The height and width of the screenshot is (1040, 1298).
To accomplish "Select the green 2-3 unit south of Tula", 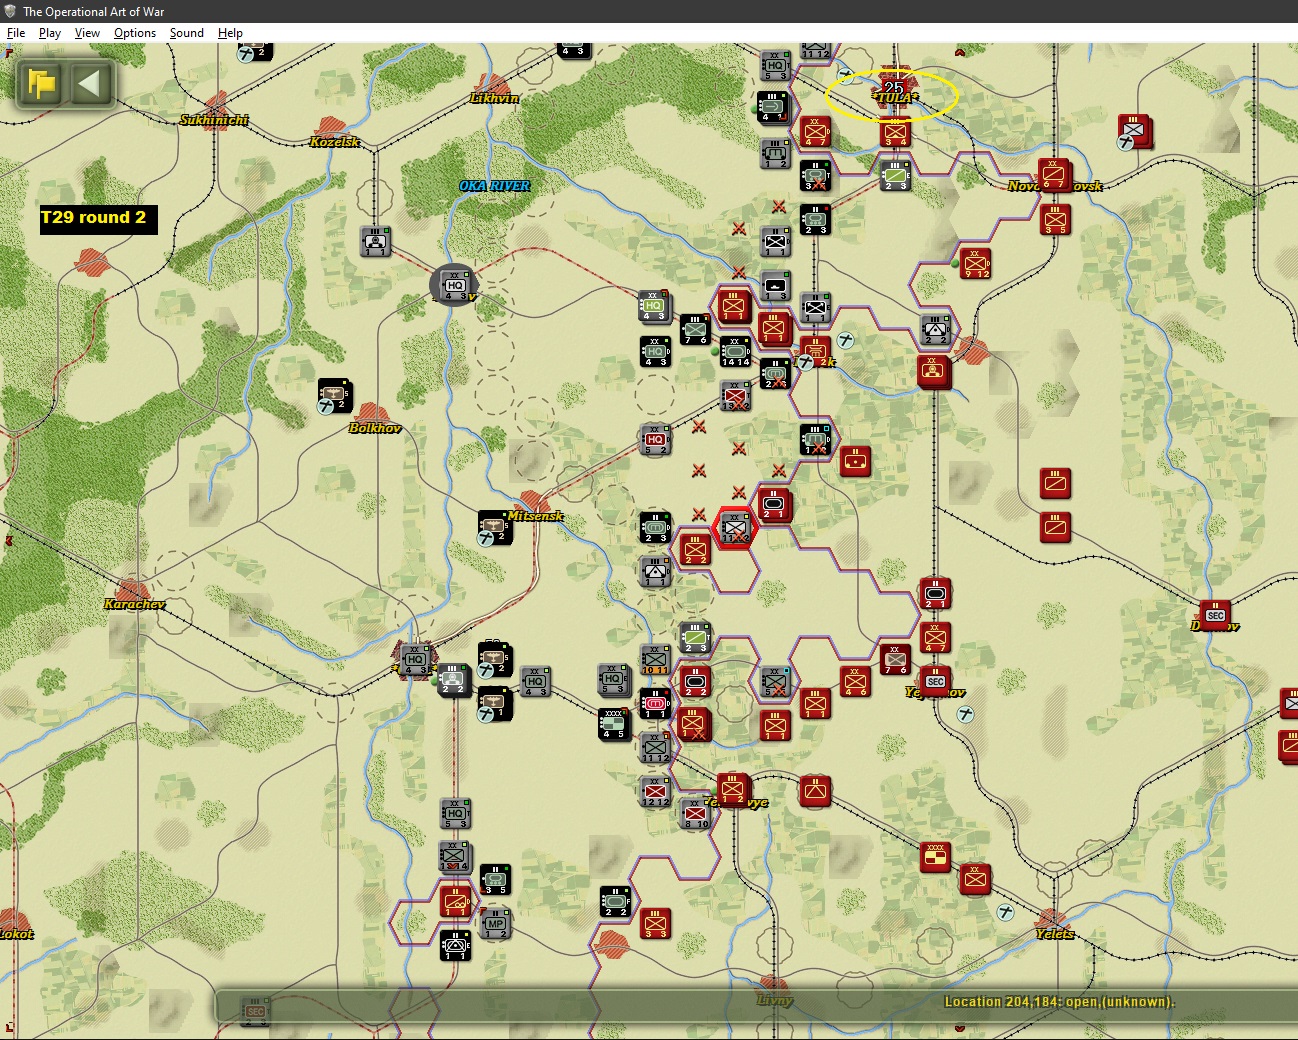I will (895, 175).
